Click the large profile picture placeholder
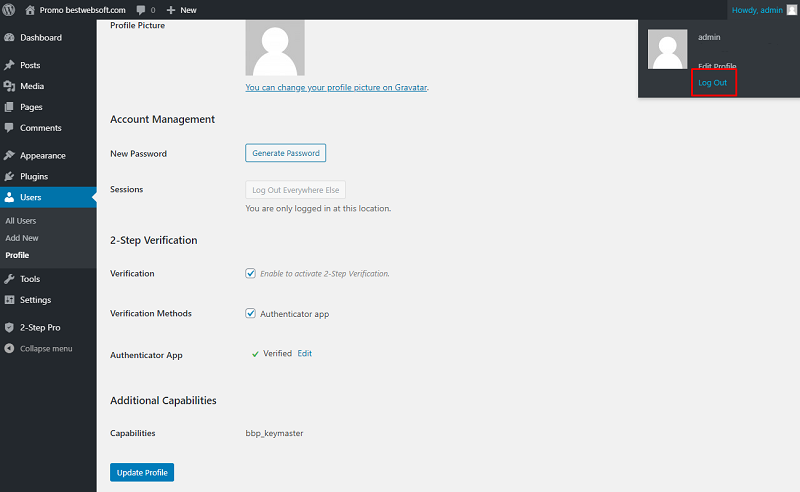Screen dimensions: 800x492 tap(275, 48)
